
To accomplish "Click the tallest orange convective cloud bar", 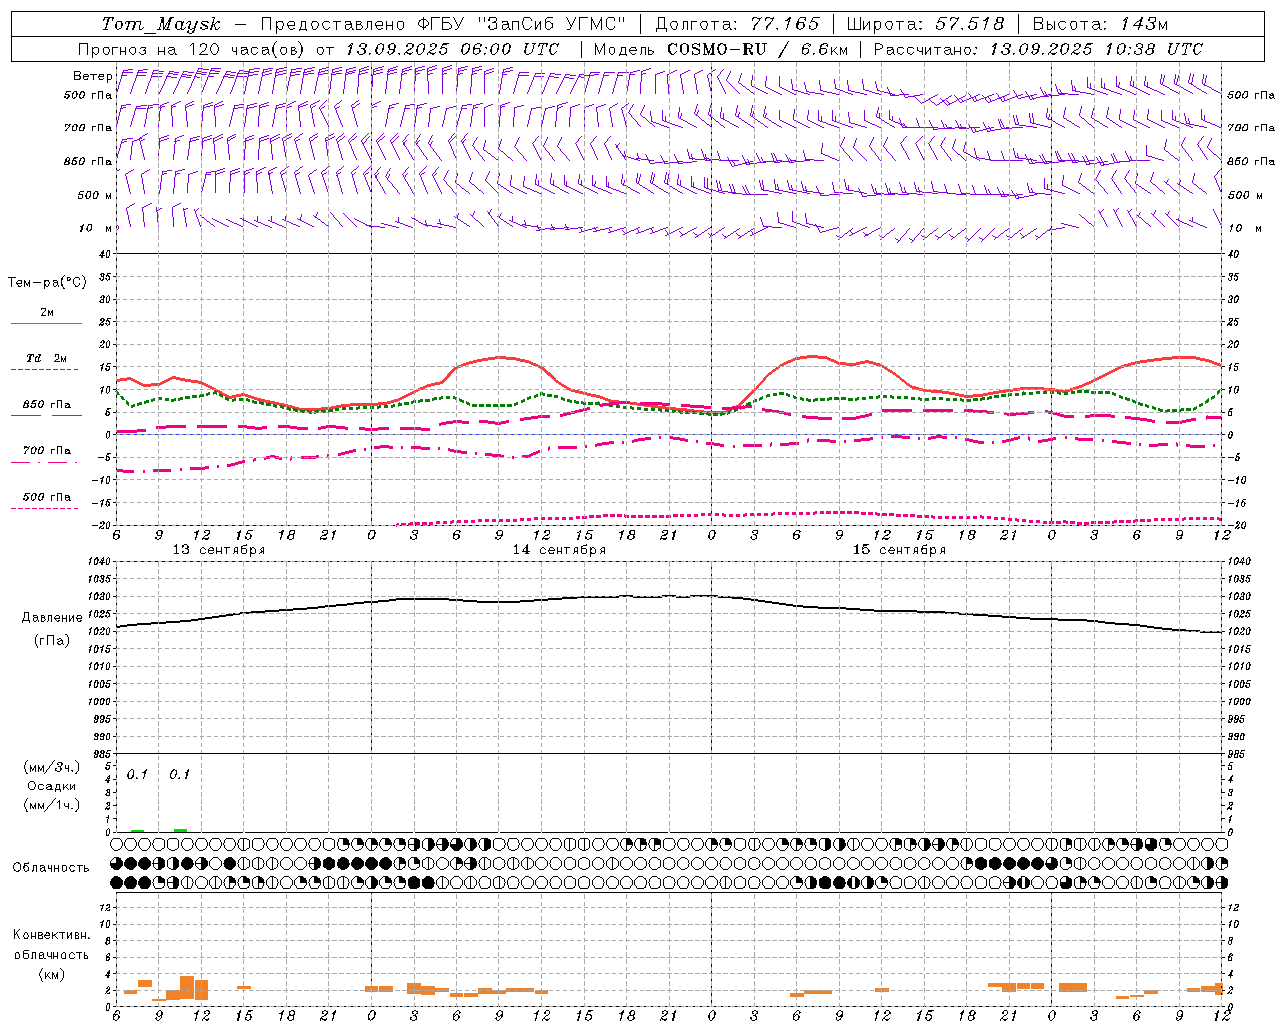I will click(x=187, y=988).
